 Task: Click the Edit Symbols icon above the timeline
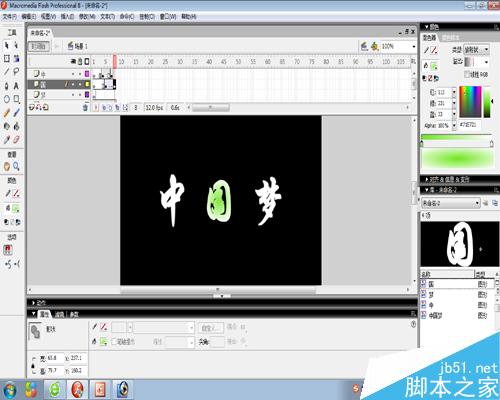coord(375,46)
